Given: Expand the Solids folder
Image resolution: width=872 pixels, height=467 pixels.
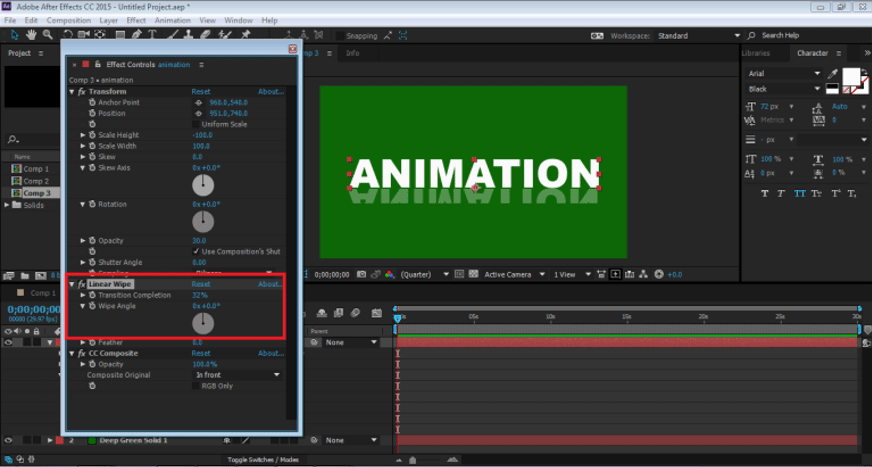Looking at the screenshot, I should (7, 205).
